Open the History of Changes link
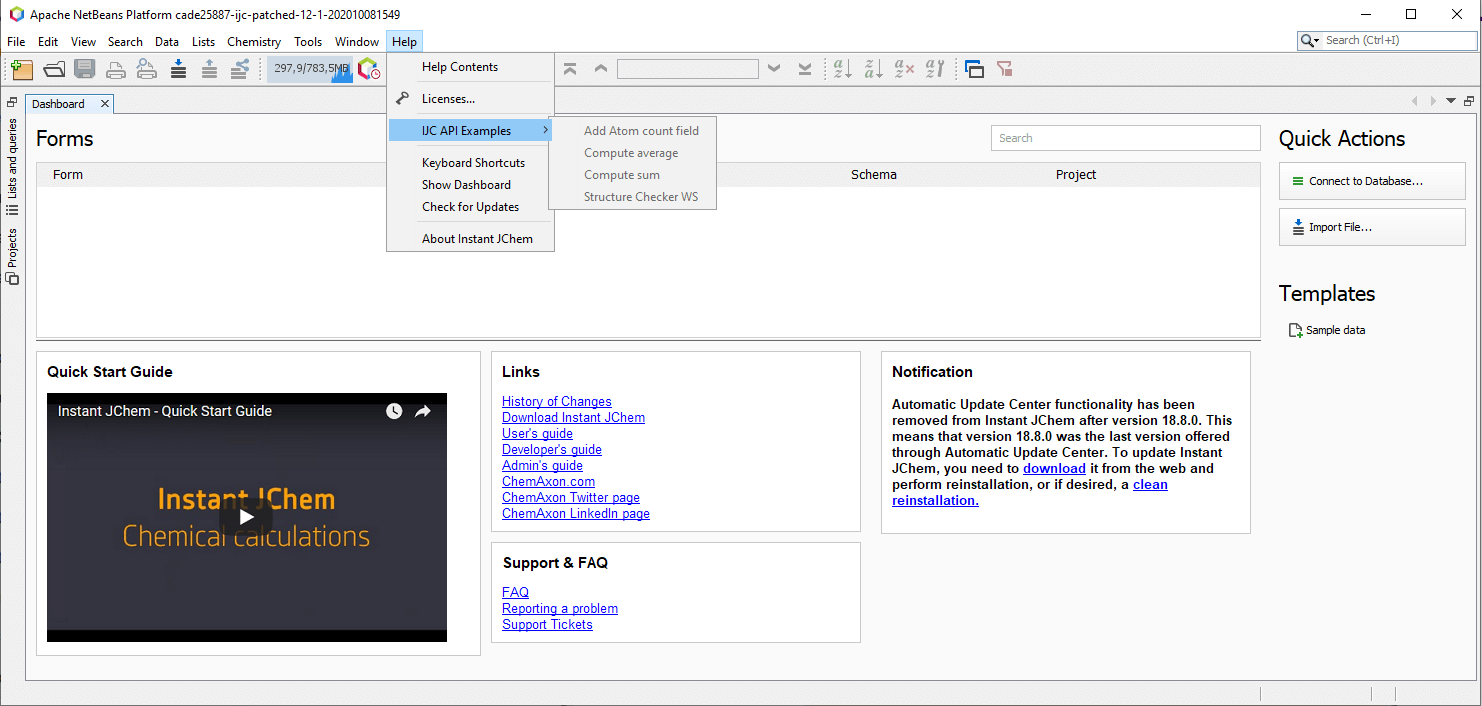Image resolution: width=1482 pixels, height=706 pixels. point(556,401)
